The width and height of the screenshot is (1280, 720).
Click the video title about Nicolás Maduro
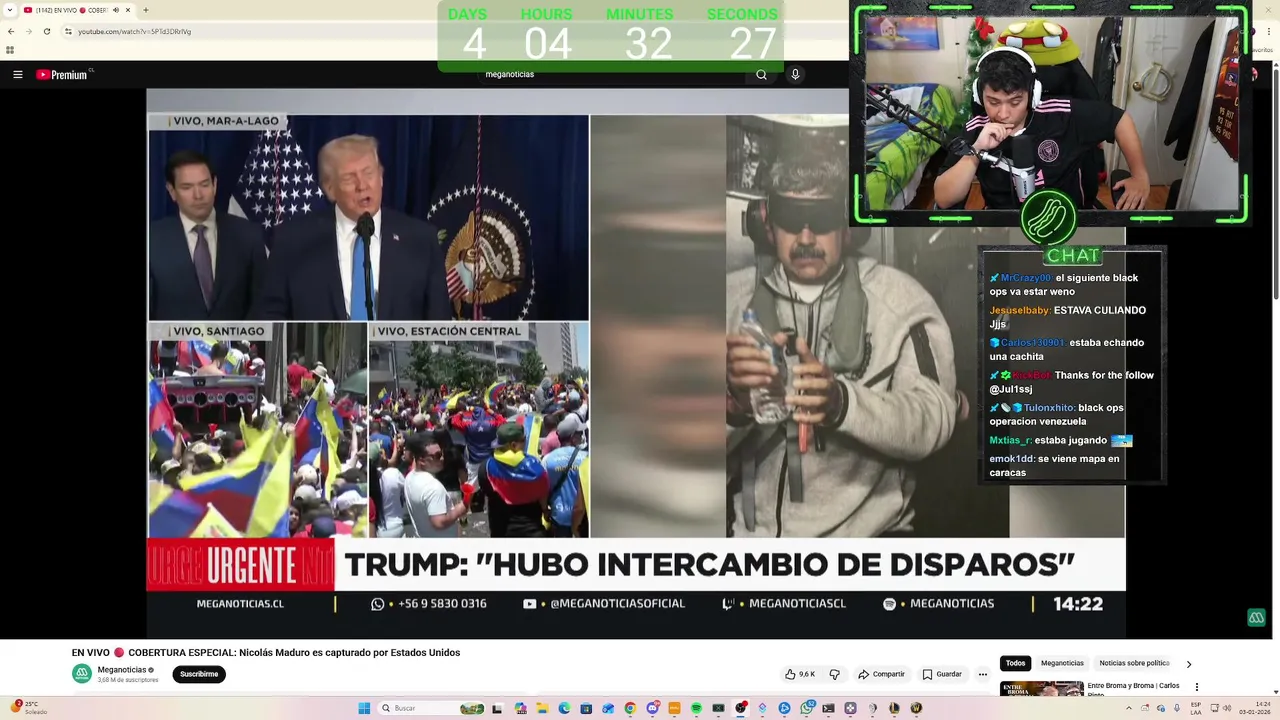(x=266, y=652)
